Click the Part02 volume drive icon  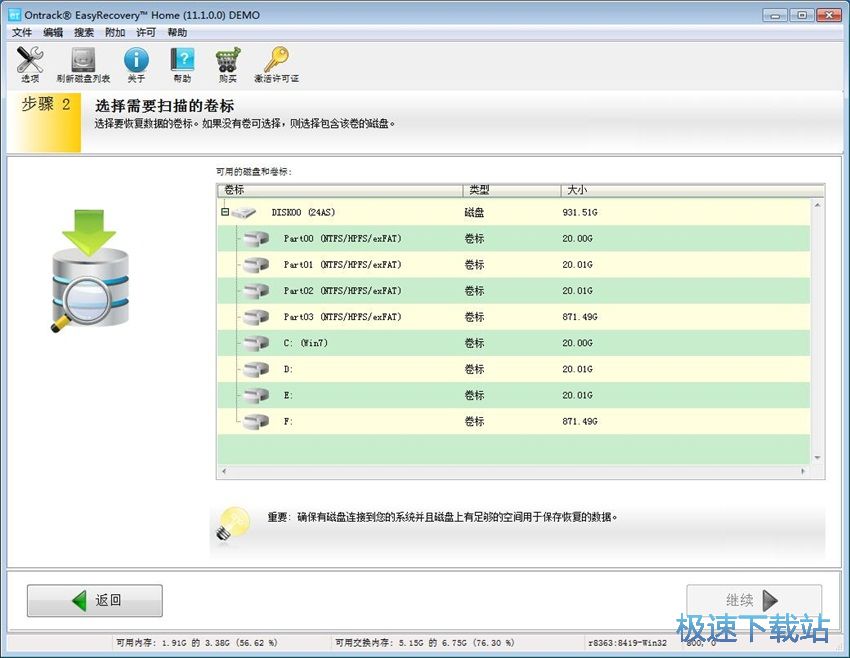[x=256, y=291]
